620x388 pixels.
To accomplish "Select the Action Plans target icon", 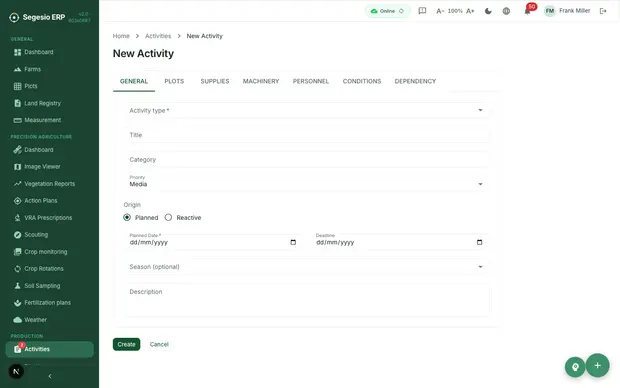I will (17, 201).
